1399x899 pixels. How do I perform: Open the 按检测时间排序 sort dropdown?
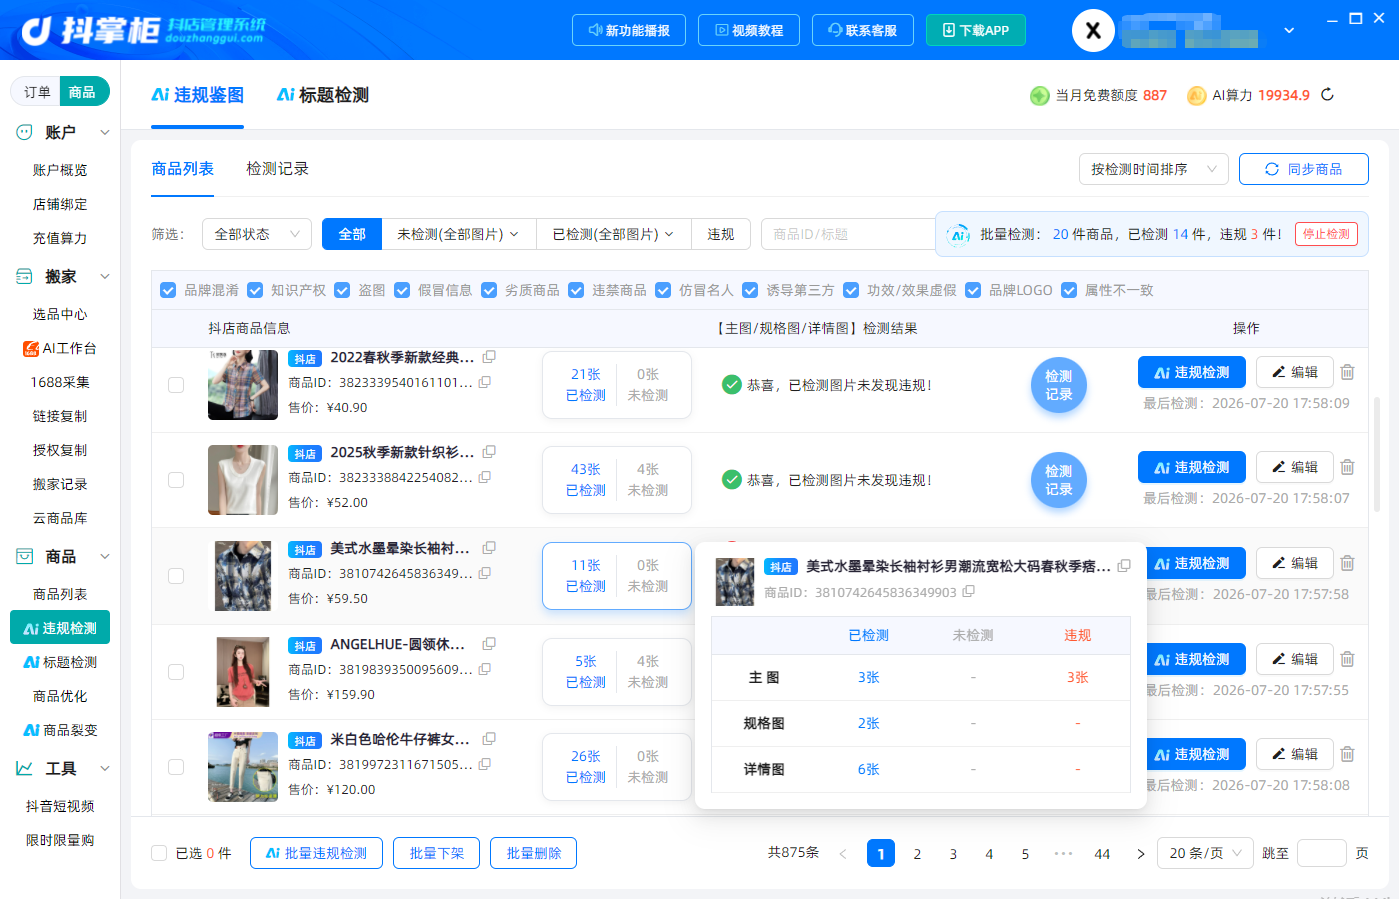tap(1154, 169)
